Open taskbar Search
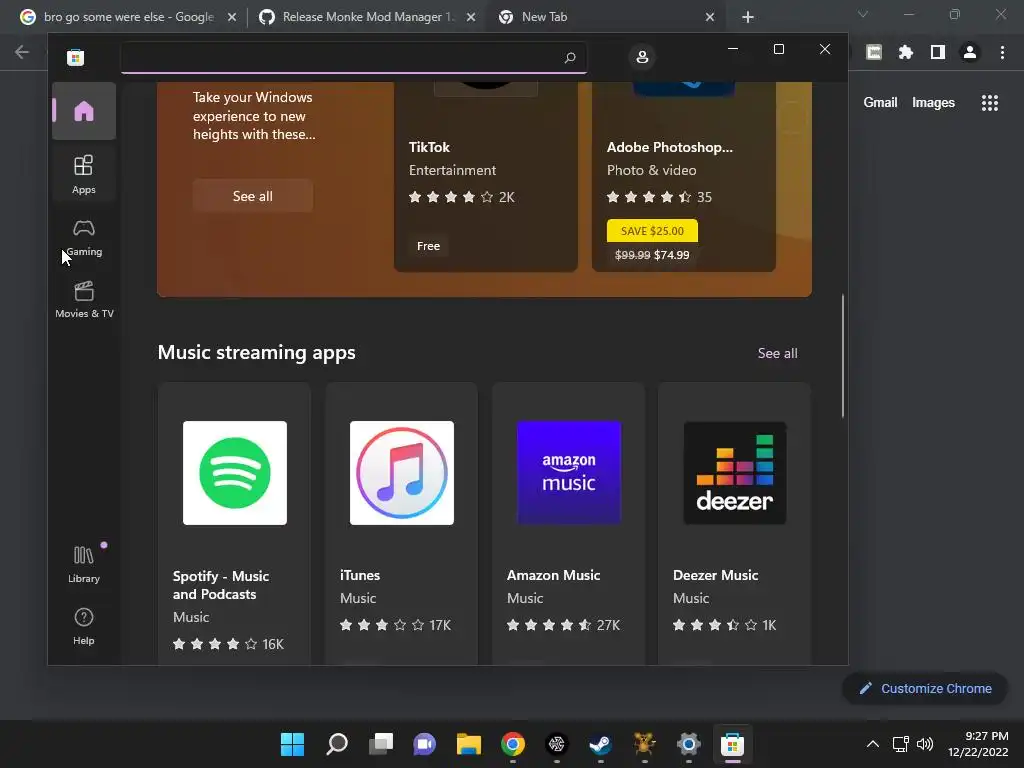 coord(337,744)
